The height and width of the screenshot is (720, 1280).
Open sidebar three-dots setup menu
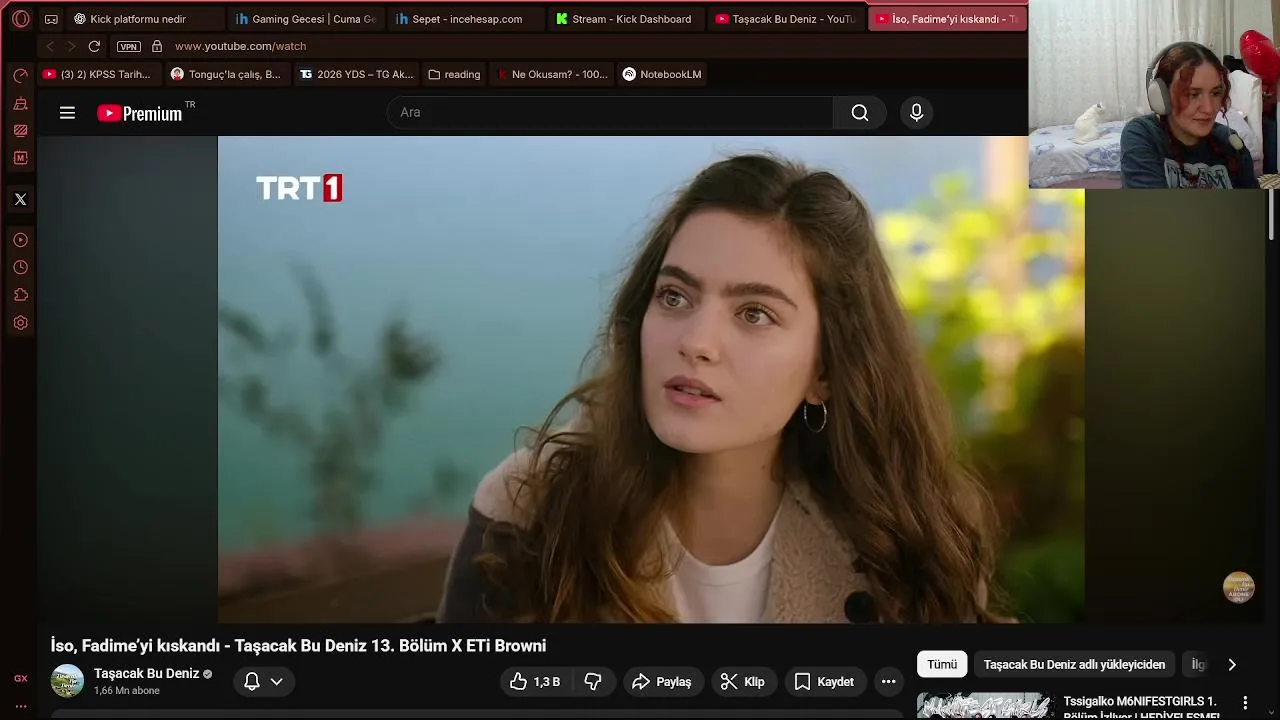(x=20, y=706)
